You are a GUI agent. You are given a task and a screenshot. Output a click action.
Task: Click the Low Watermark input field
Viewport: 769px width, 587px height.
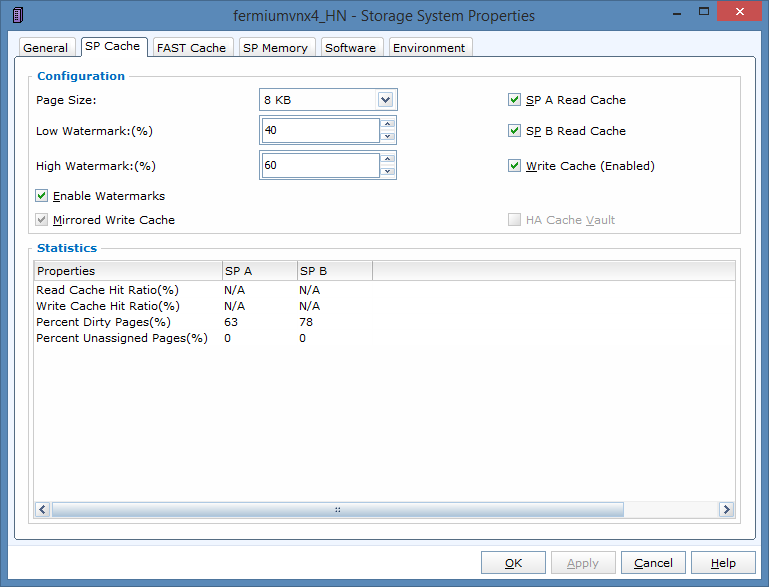pos(320,131)
